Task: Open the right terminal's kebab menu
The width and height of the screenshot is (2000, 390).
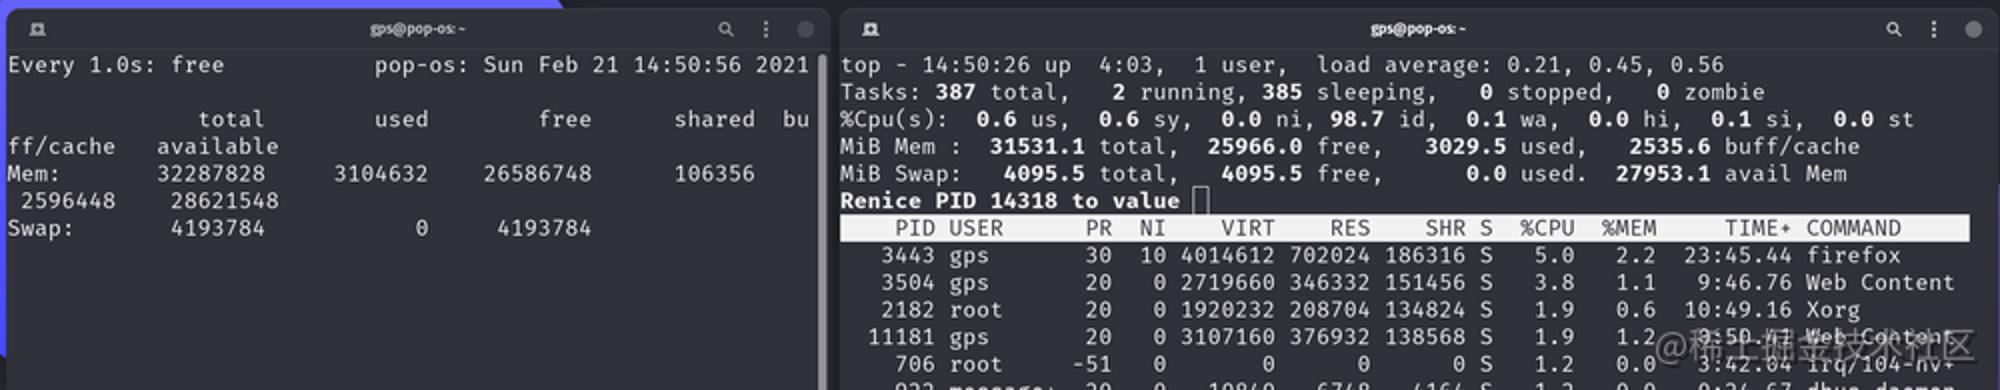Action: point(1934,30)
